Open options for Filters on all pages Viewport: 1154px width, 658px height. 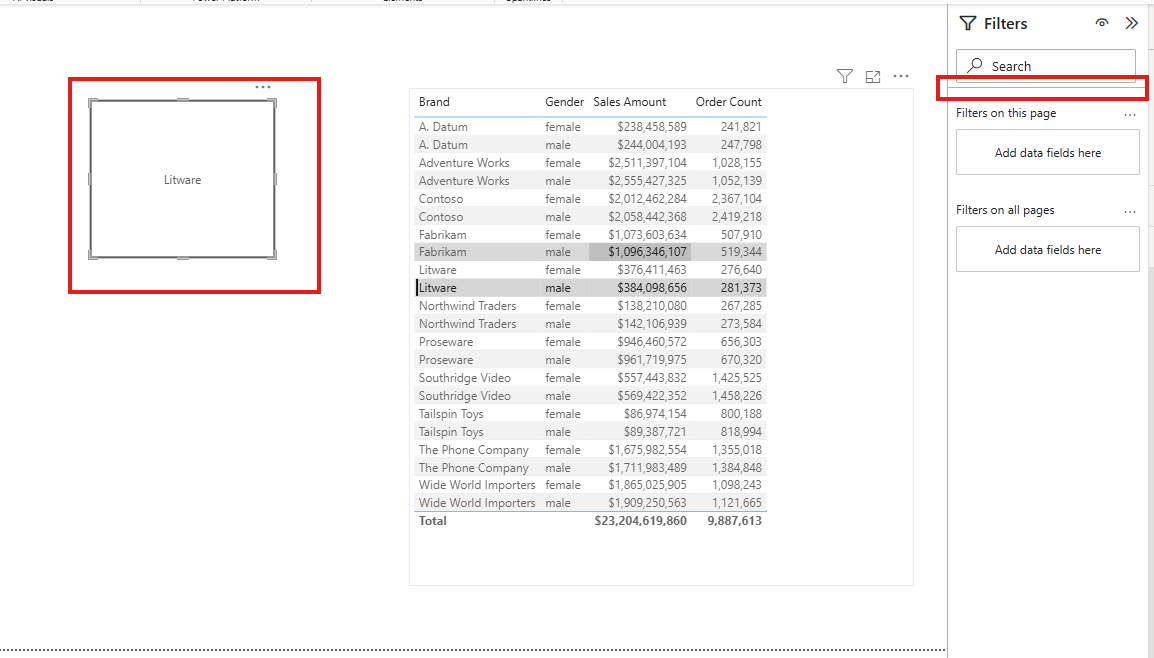tap(1130, 212)
